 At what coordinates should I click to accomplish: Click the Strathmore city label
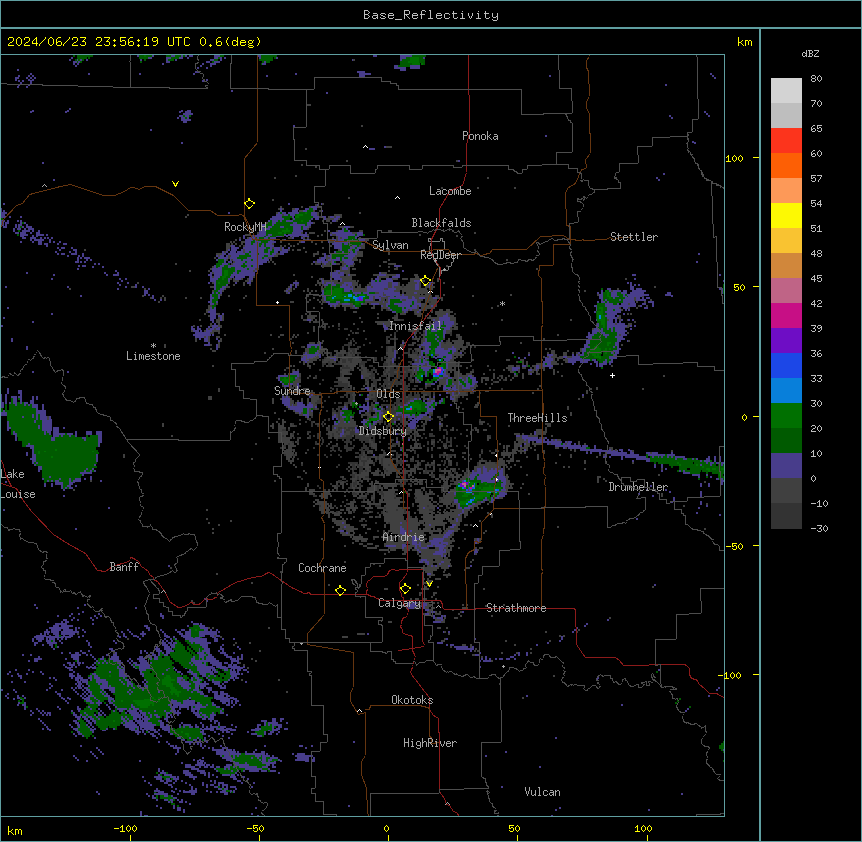tap(516, 608)
